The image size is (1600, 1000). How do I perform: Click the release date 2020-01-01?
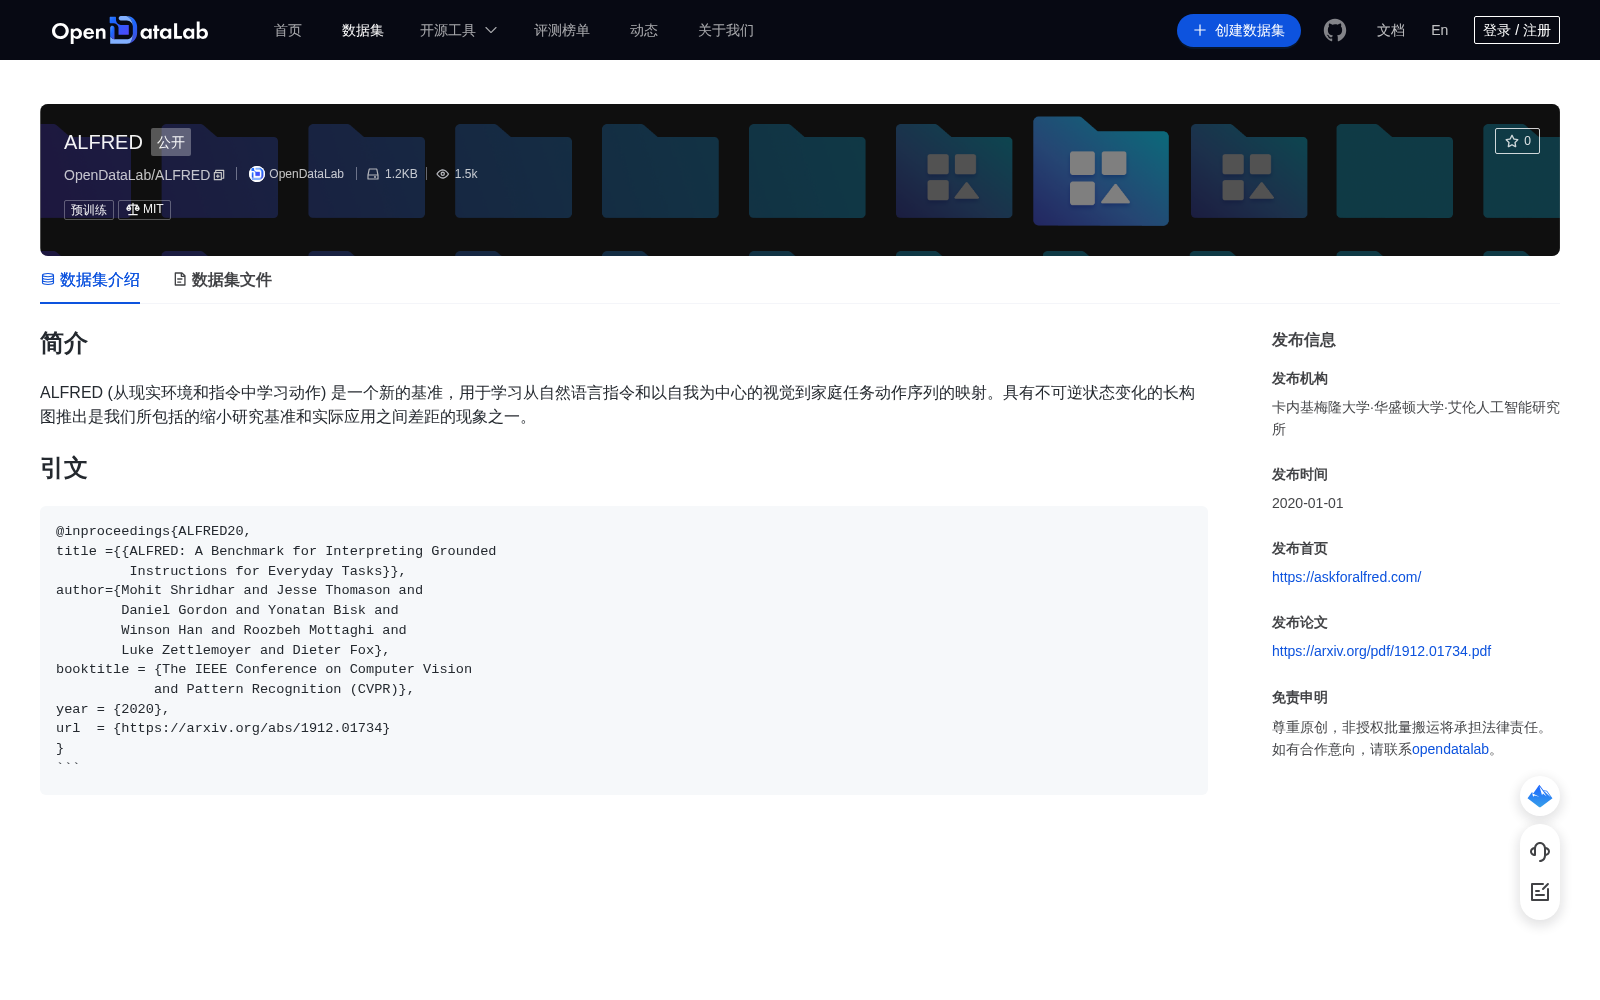1308,503
